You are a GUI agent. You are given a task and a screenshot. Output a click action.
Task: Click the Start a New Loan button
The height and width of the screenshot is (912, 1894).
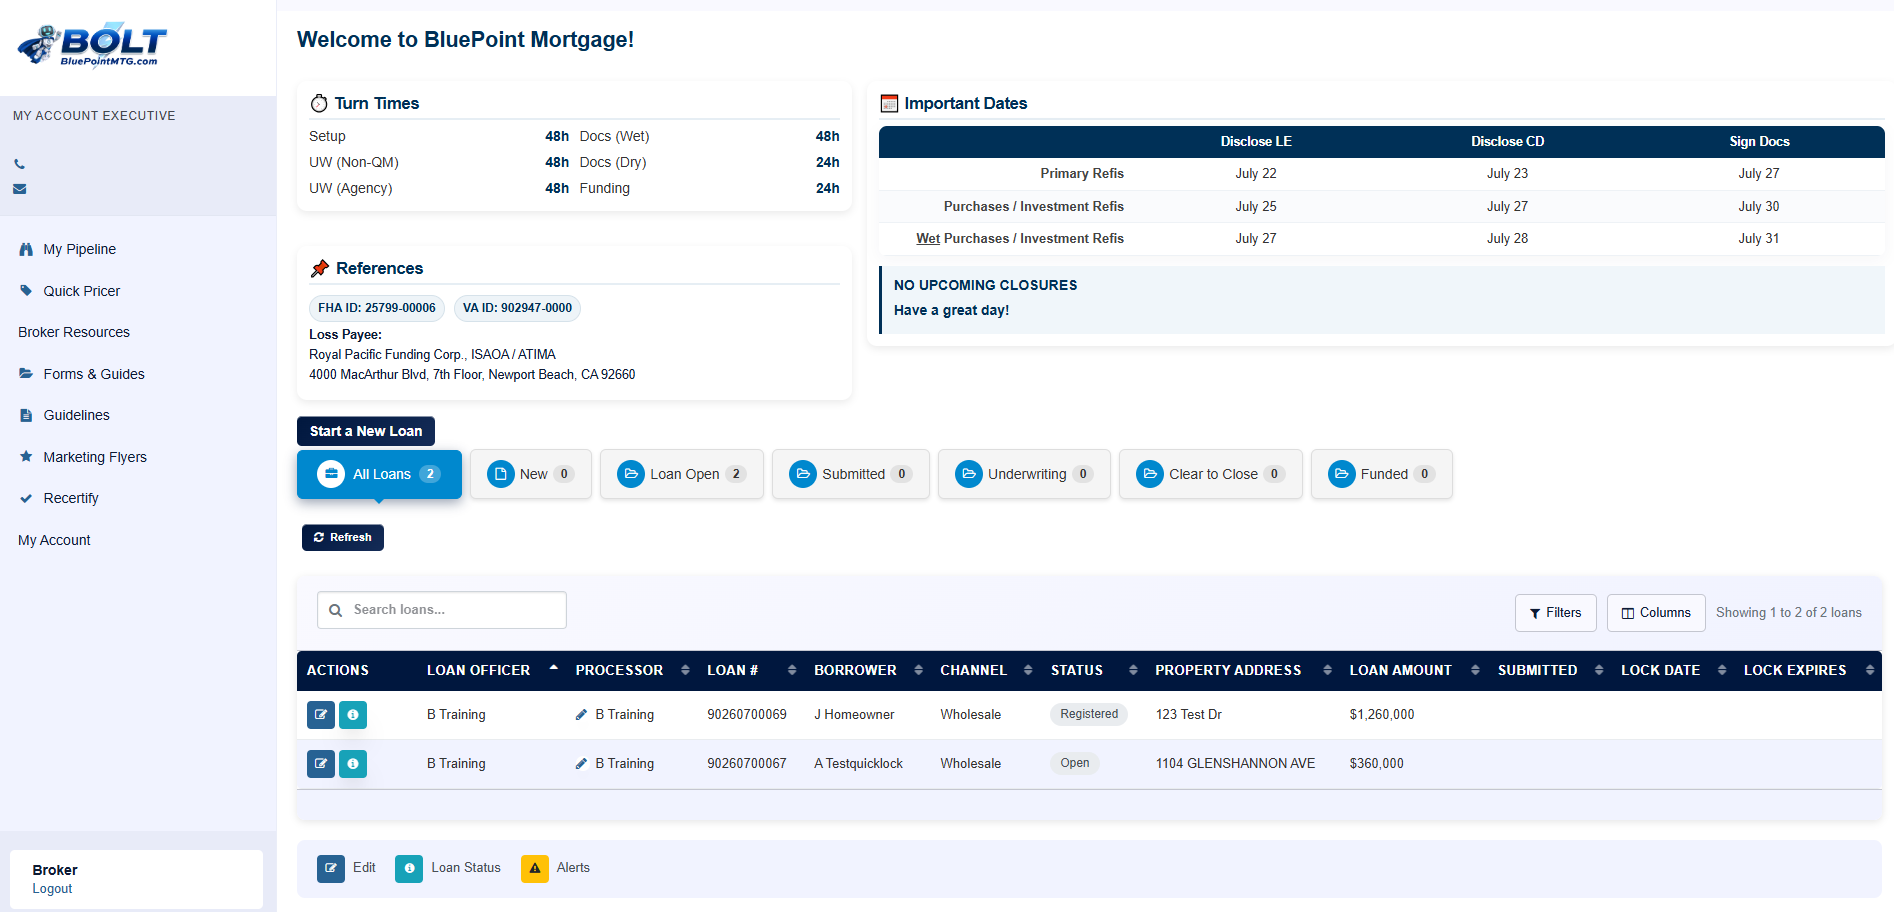coord(366,431)
